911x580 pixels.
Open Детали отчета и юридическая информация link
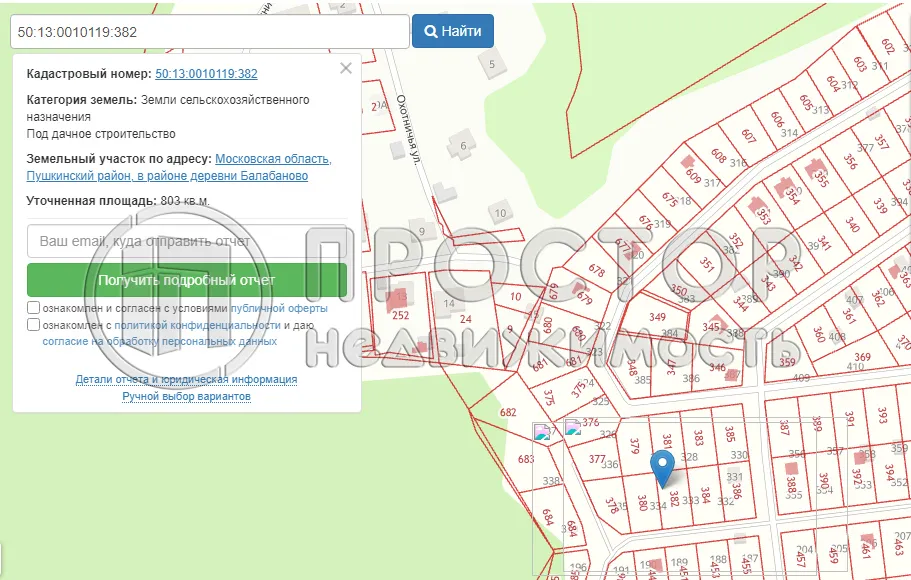tap(186, 380)
